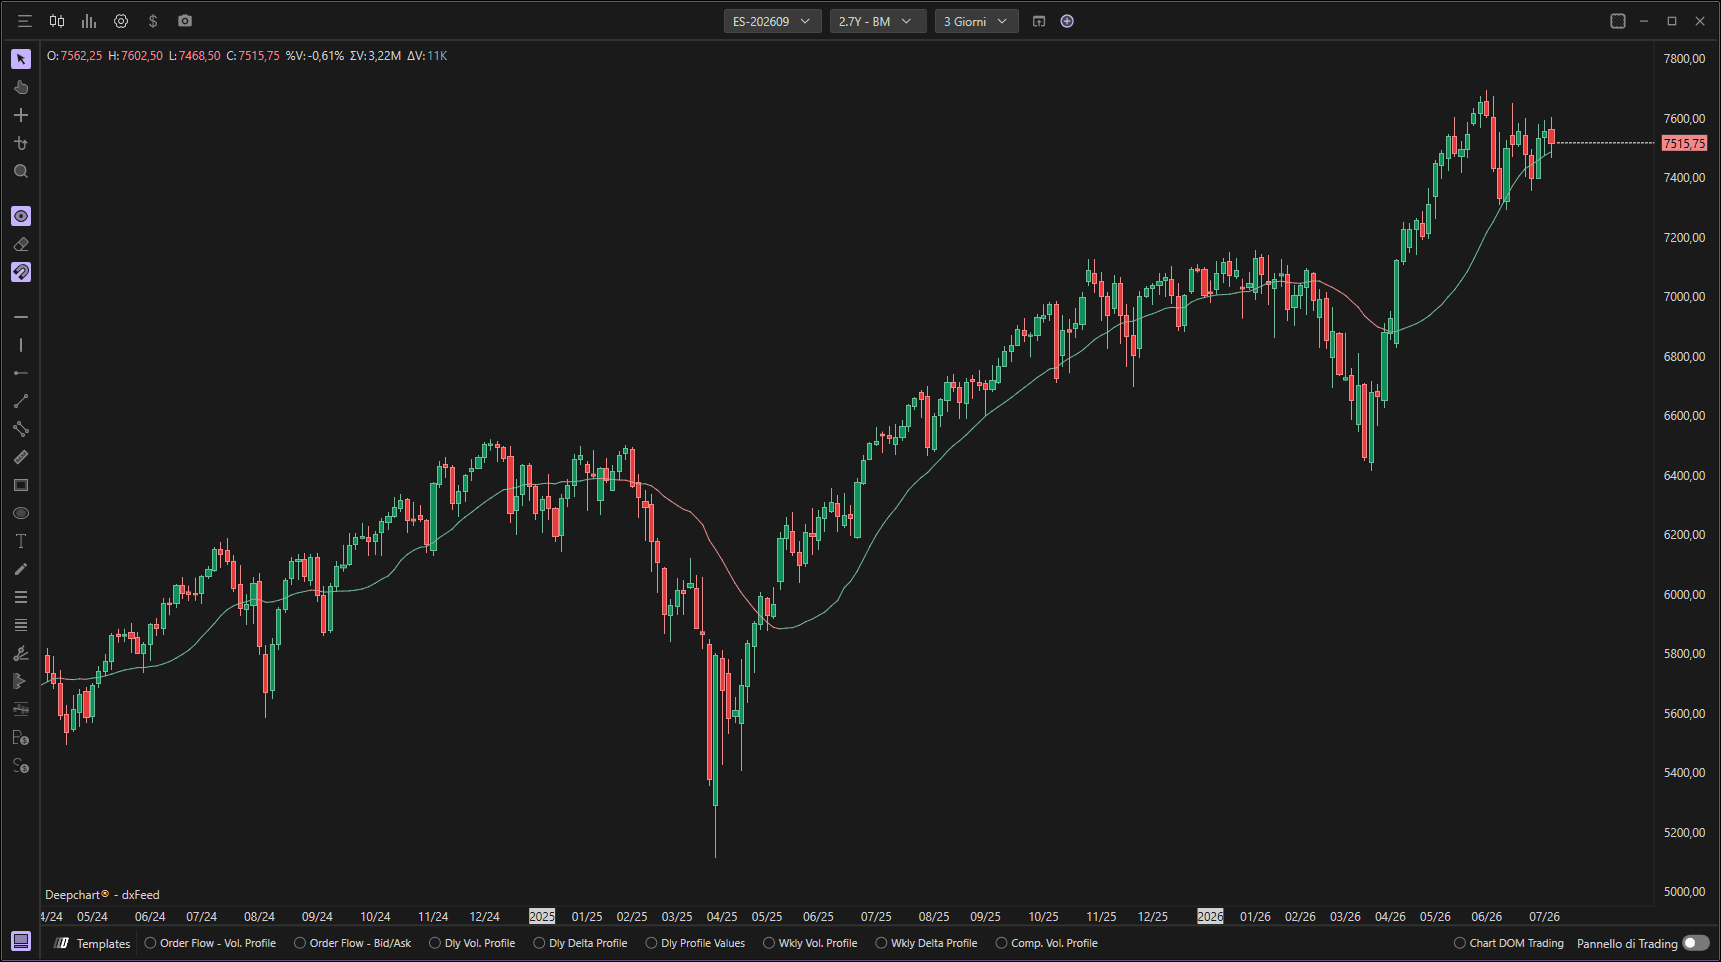Select the magnifier zoom tool
This screenshot has width=1721, height=962.
point(21,171)
